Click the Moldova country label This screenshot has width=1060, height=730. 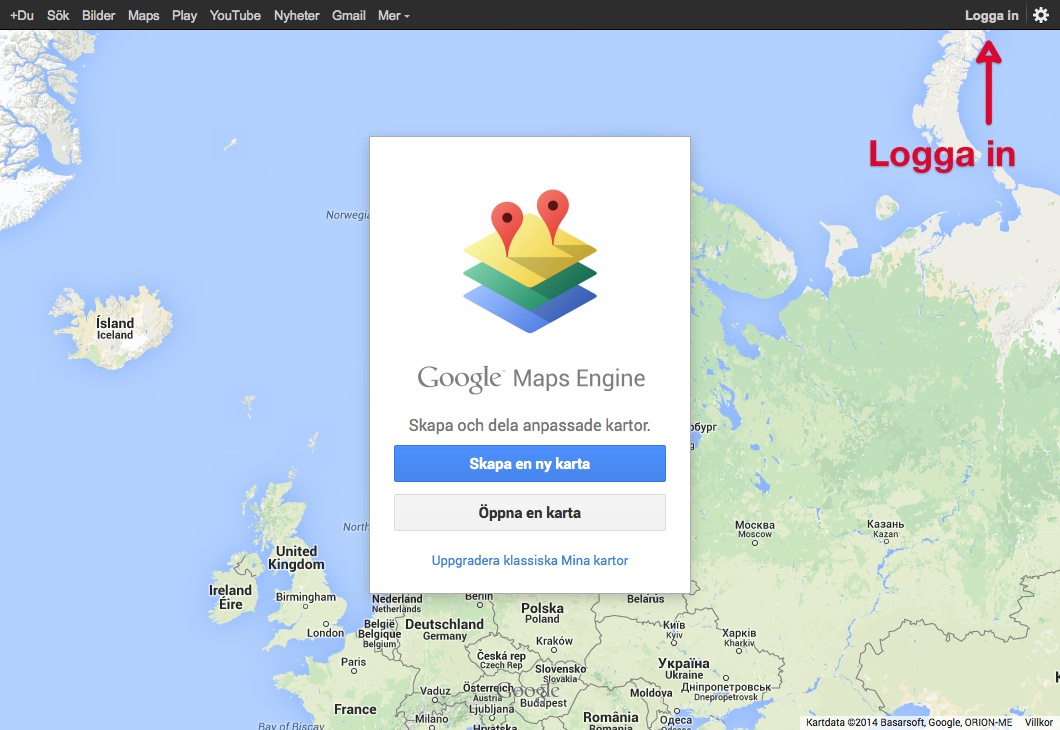[x=651, y=692]
